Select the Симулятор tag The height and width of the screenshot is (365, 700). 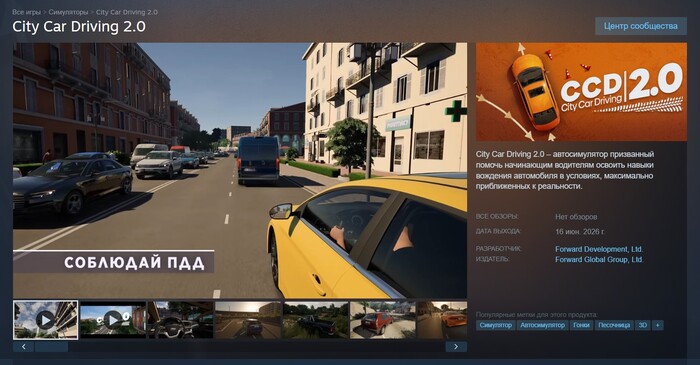(496, 325)
